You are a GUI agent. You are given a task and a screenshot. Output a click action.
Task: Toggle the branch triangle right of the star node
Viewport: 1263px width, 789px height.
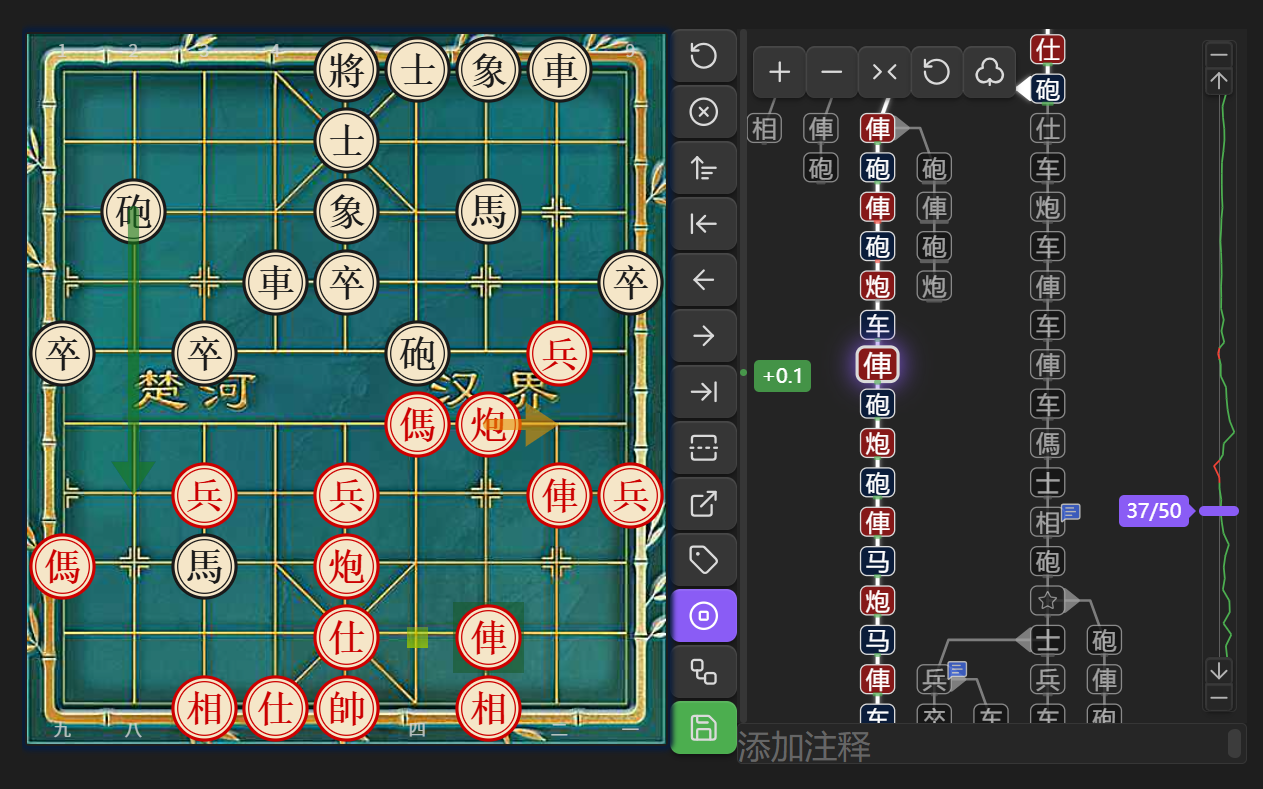[1072, 600]
